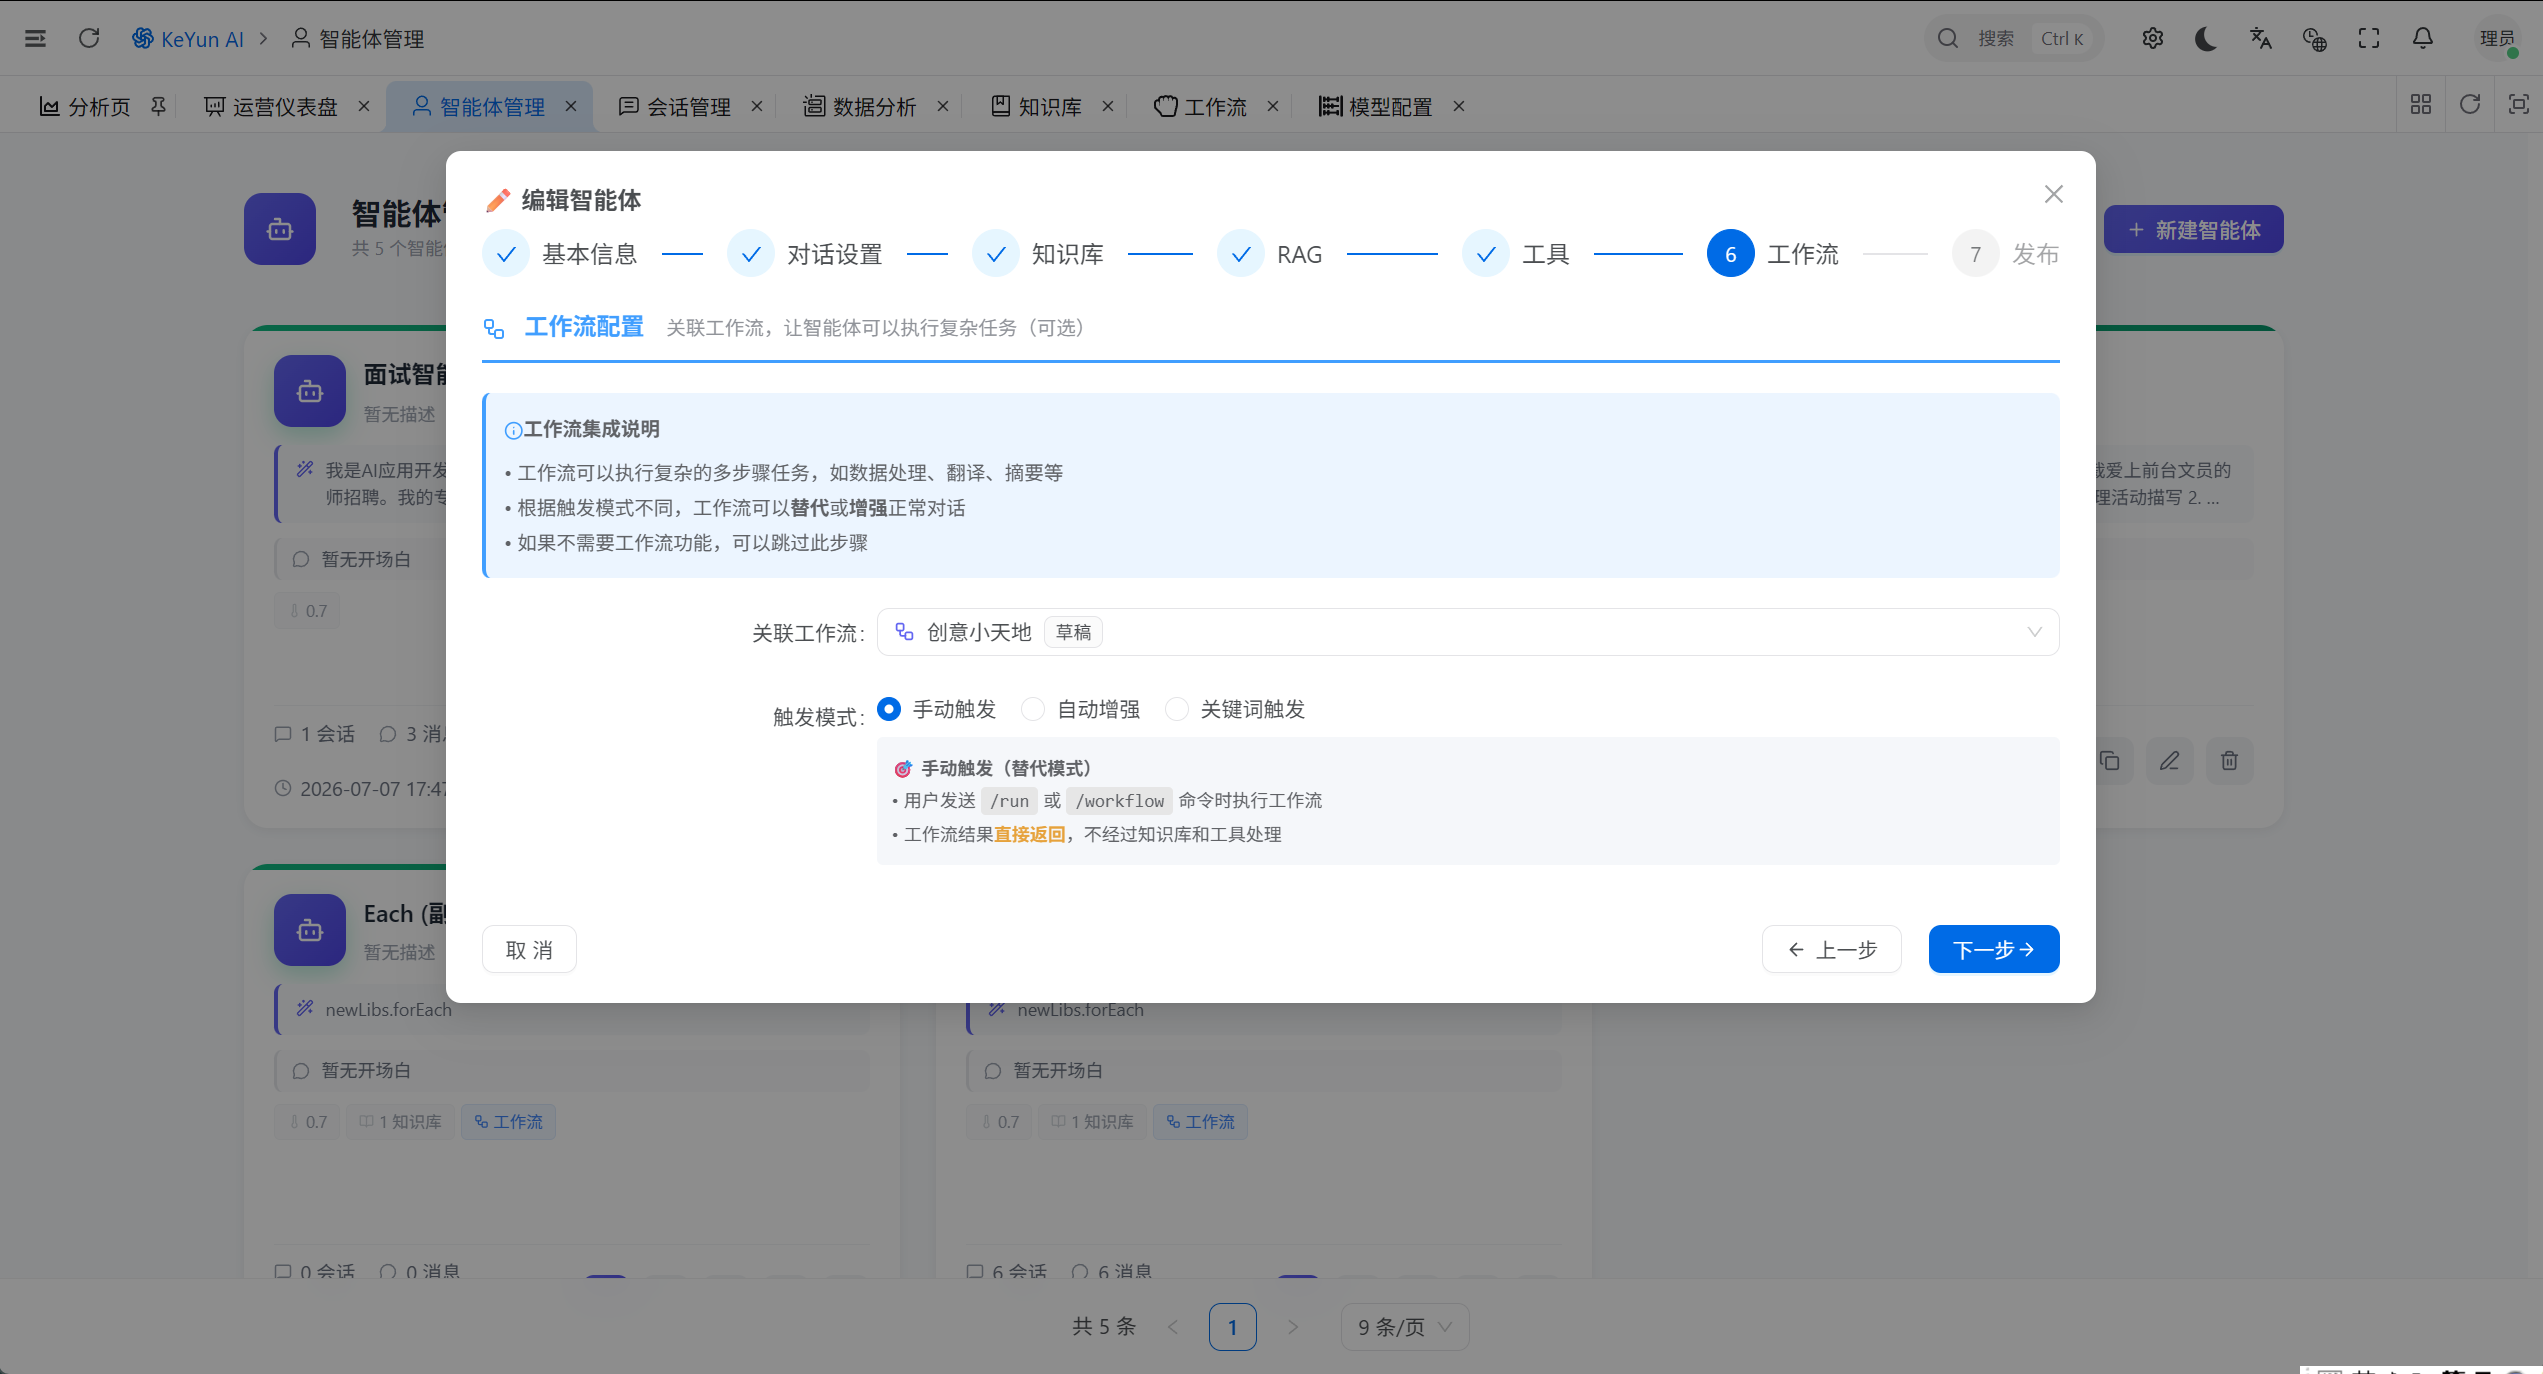The height and width of the screenshot is (1374, 2543).
Task: Open the notifications bell
Action: point(2423,38)
